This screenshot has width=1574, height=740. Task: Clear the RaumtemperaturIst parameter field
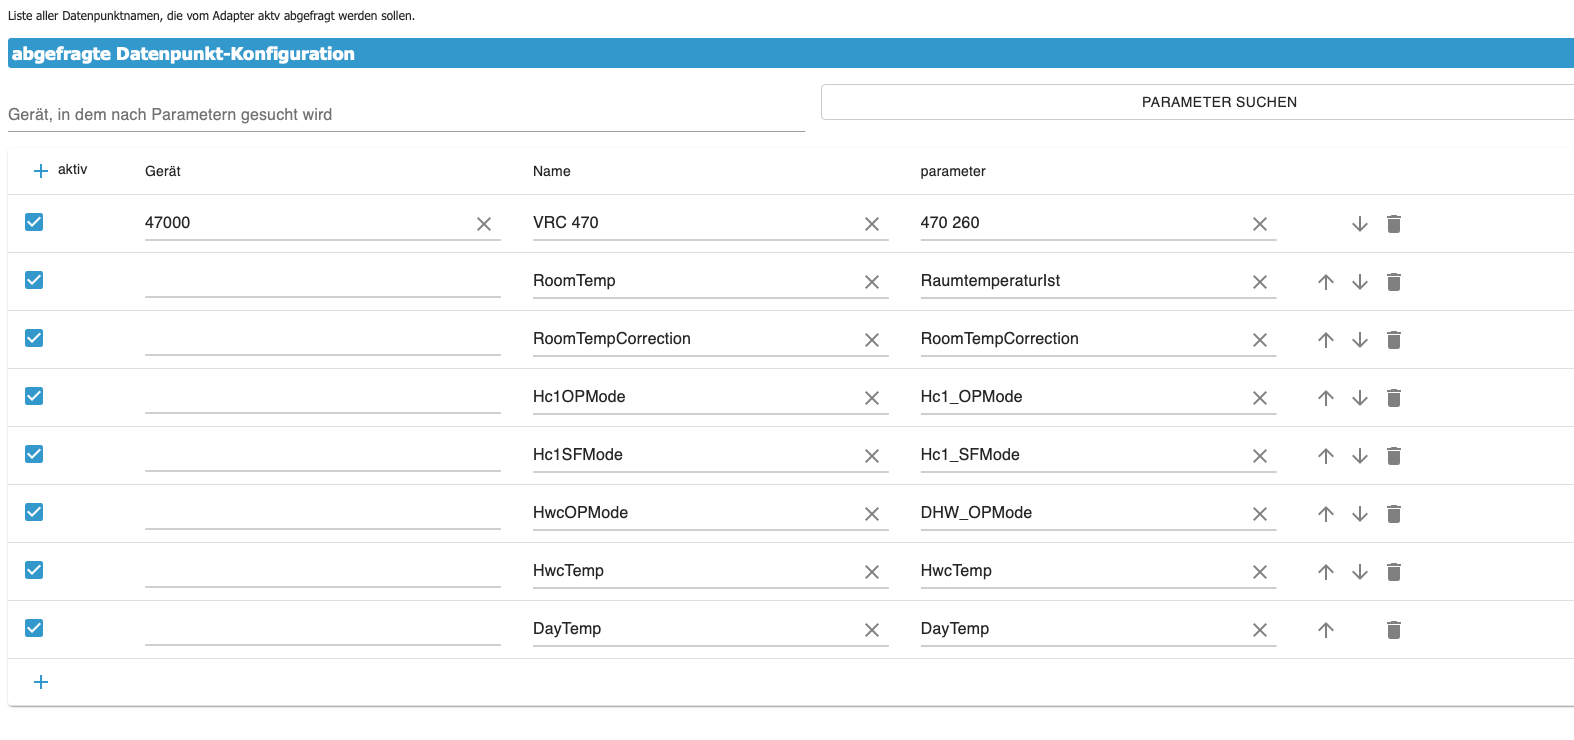tap(1260, 282)
